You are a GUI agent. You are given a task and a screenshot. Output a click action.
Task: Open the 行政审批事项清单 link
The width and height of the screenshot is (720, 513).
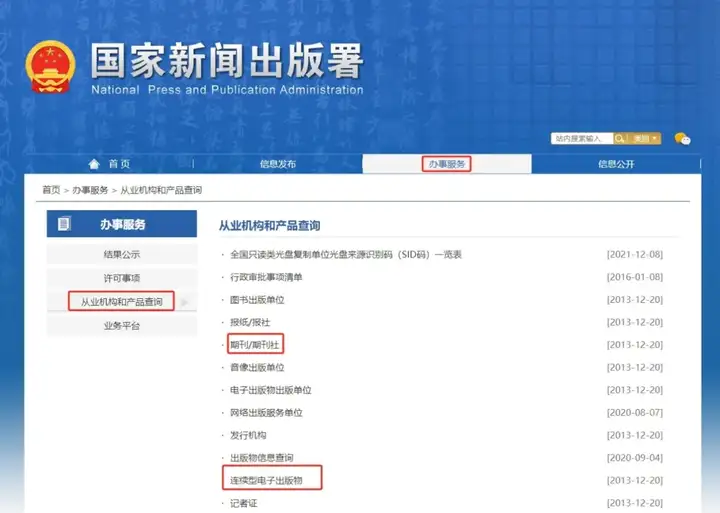coord(266,277)
